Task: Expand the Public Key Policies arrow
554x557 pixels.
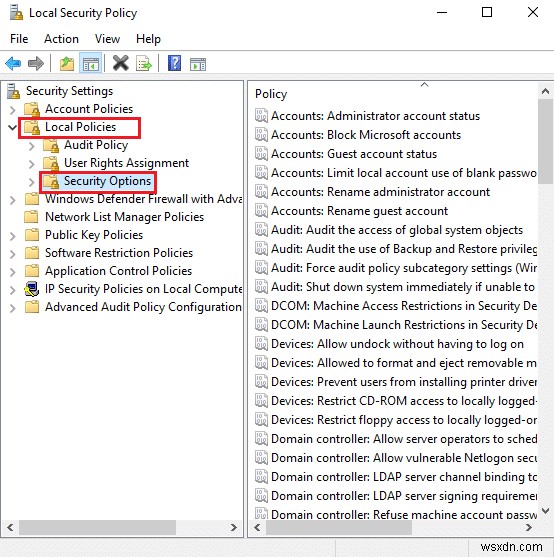Action: point(12,236)
